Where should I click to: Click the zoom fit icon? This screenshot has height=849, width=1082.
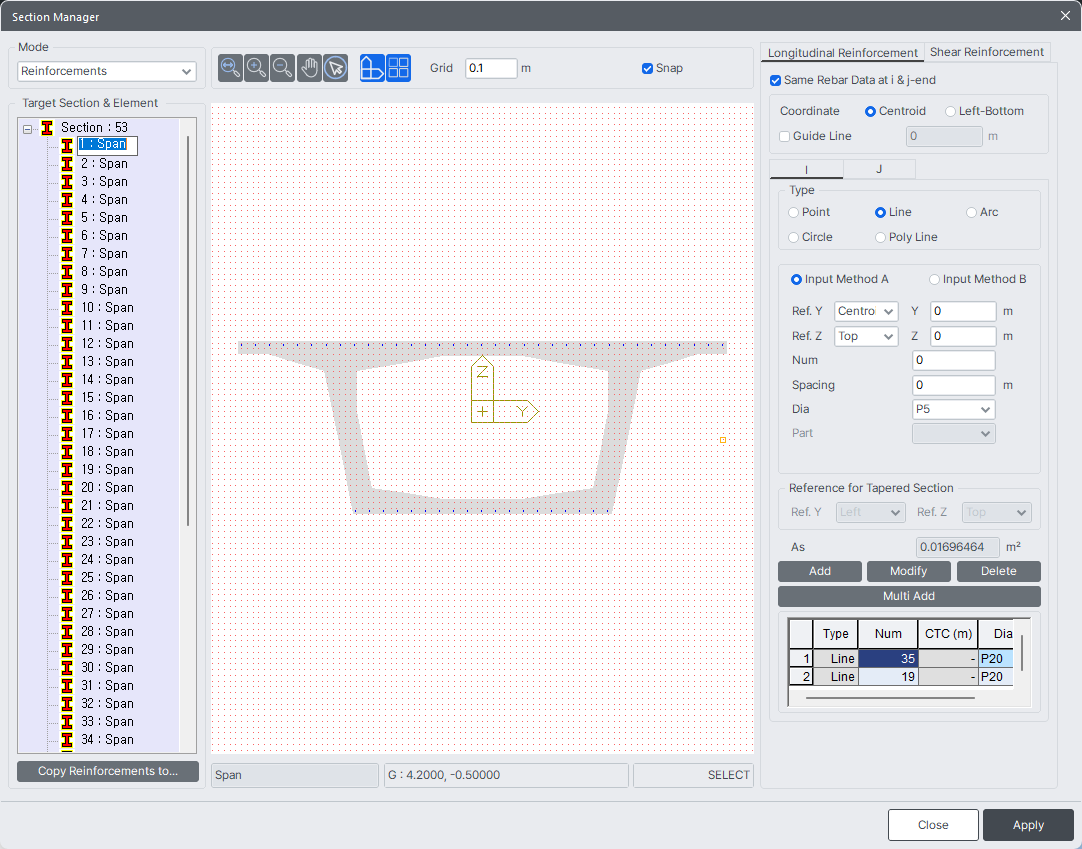coord(231,68)
